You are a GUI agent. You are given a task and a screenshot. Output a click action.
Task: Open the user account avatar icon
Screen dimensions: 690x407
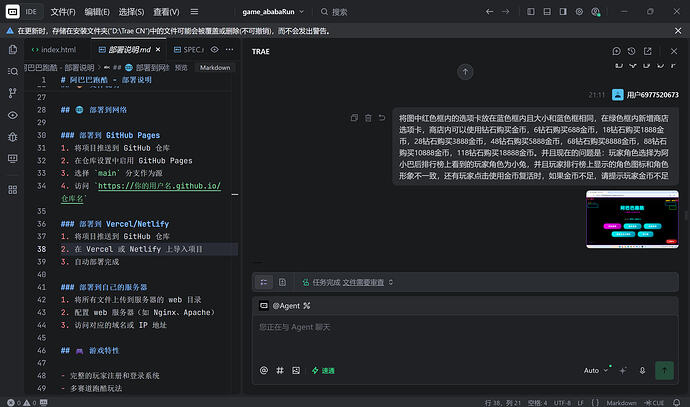pos(595,12)
